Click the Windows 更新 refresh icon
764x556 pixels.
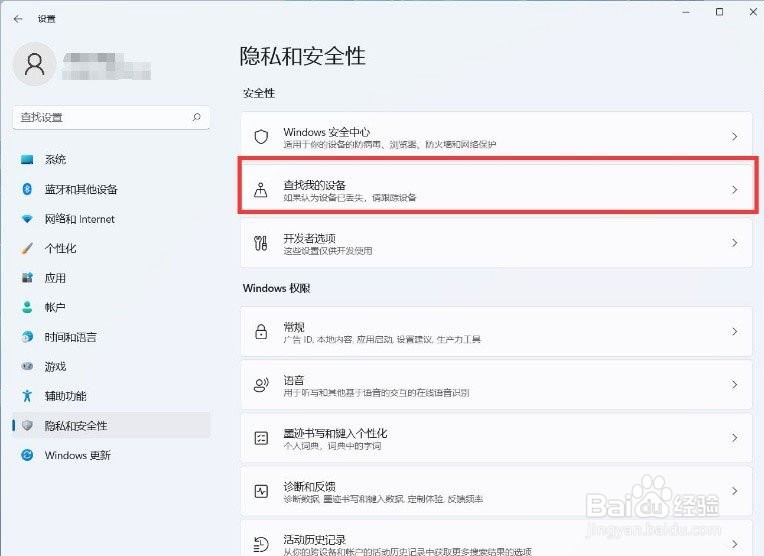click(x=27, y=455)
